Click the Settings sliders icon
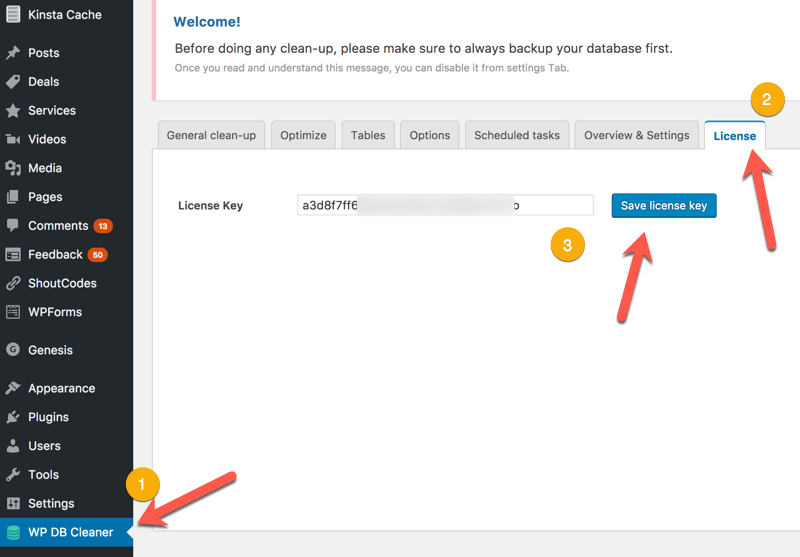The width and height of the screenshot is (800, 557). [x=13, y=503]
